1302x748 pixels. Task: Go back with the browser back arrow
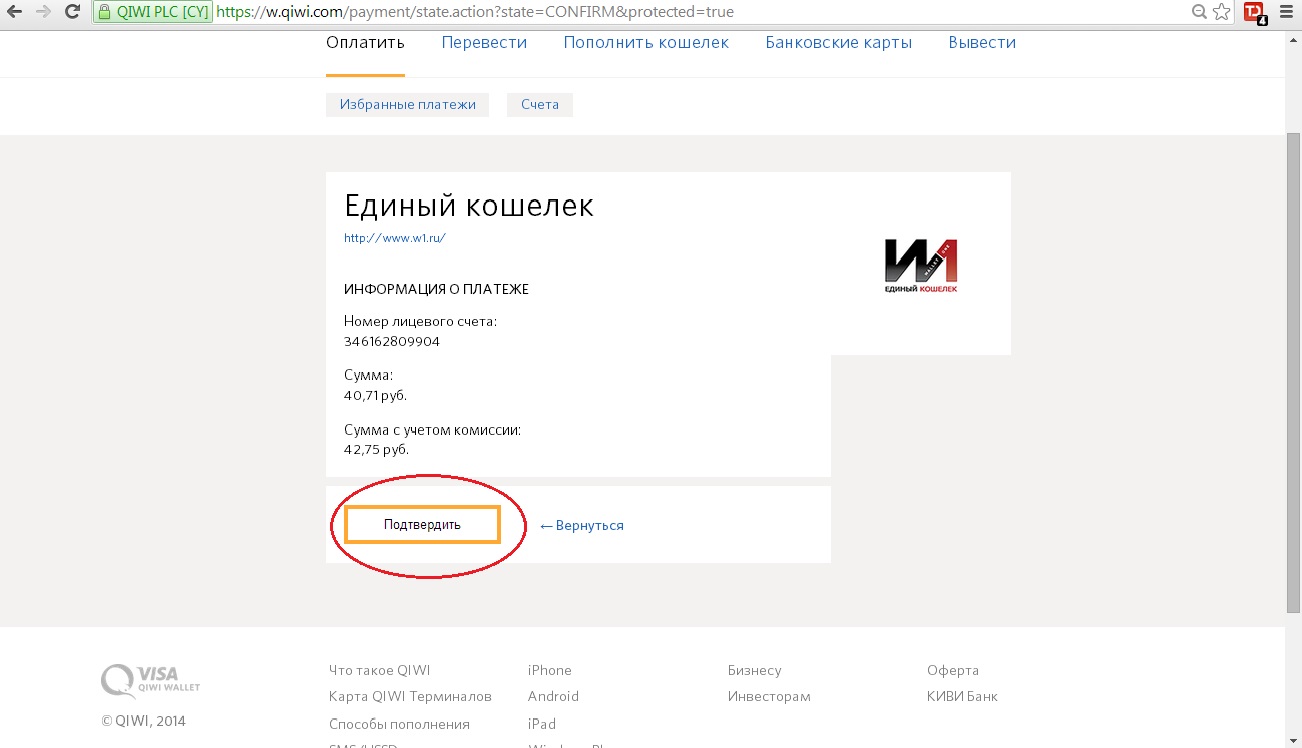[14, 12]
